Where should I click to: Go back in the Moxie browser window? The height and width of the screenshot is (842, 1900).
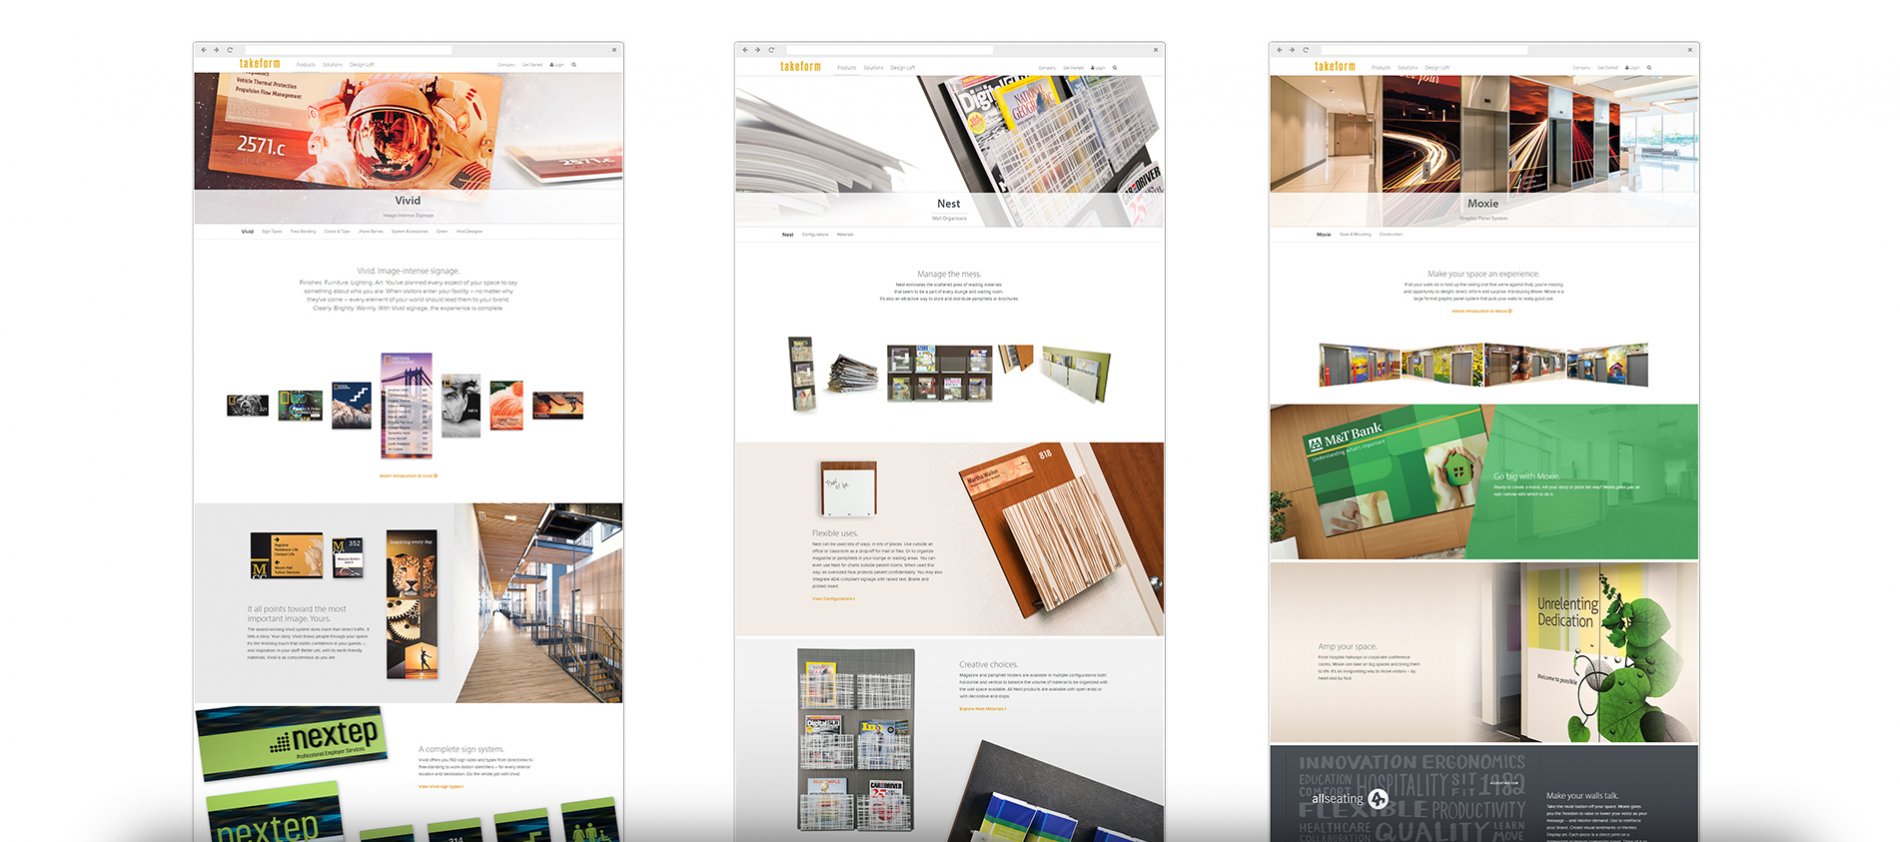pos(1280,50)
